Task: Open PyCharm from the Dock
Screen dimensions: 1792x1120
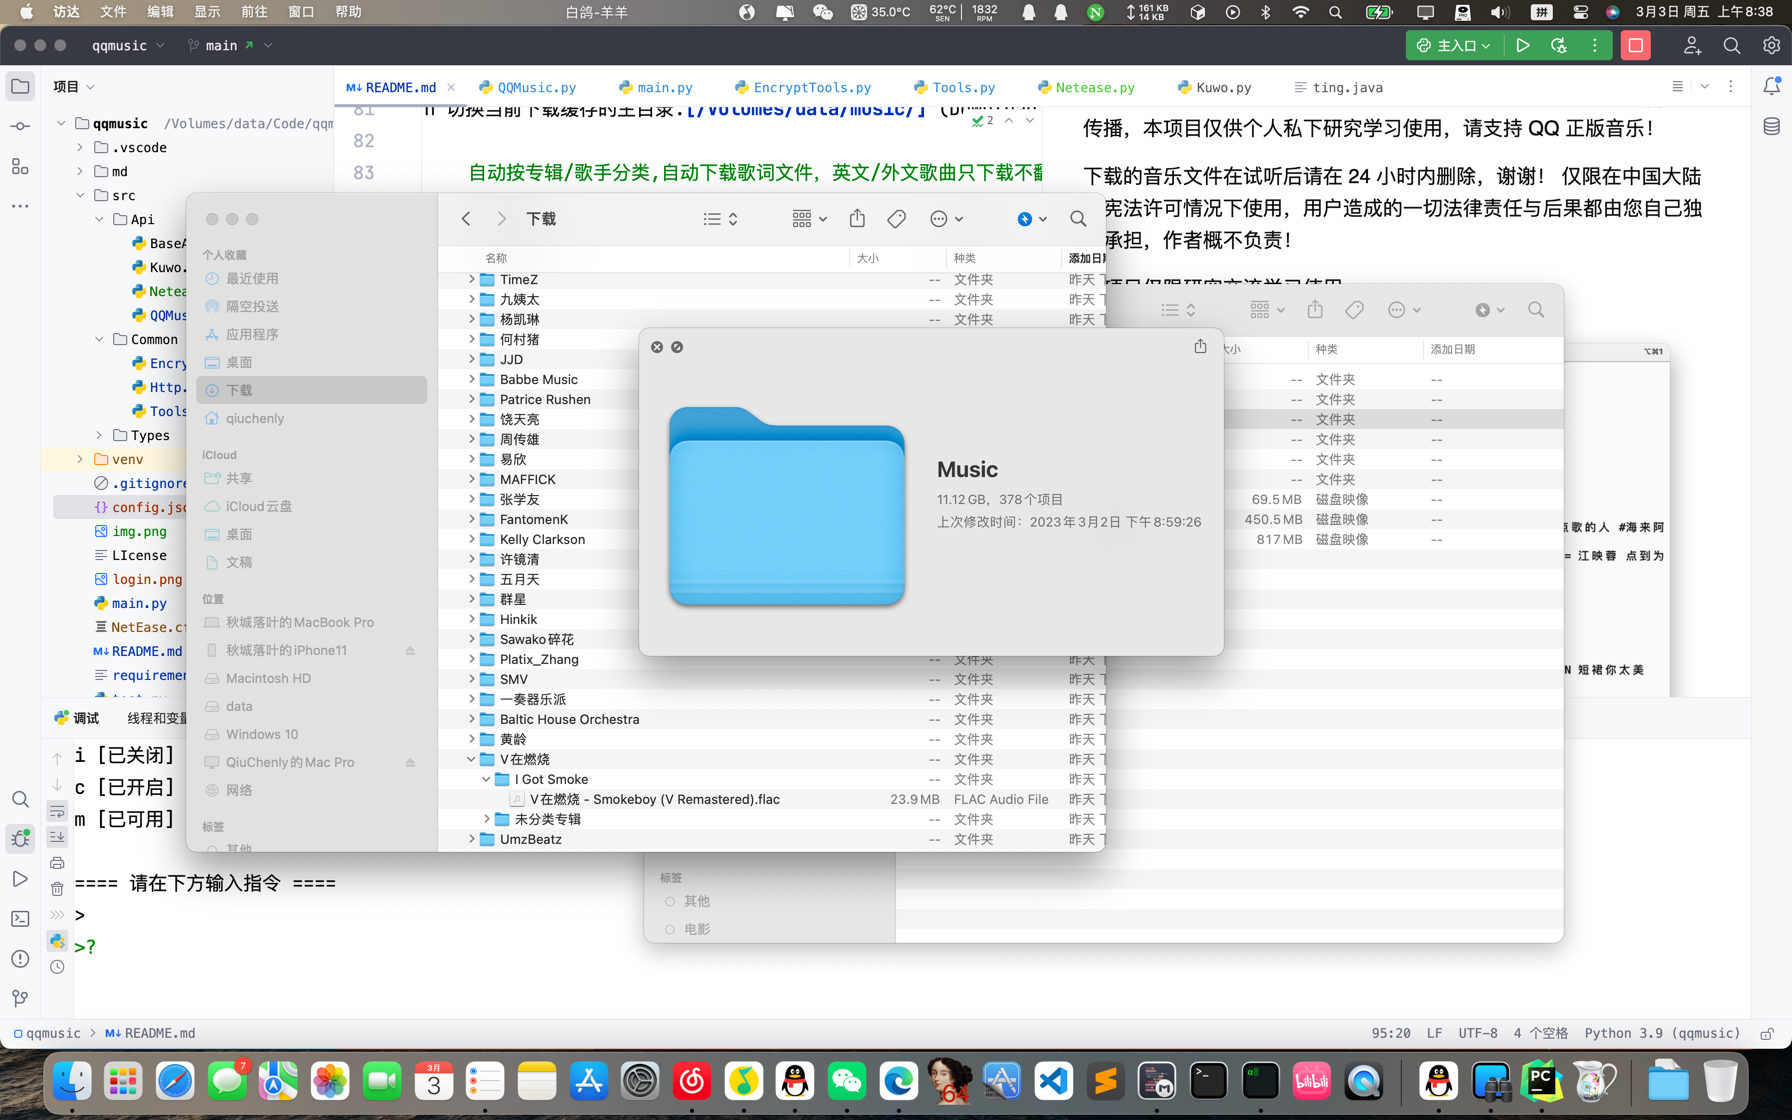Action: tap(1541, 1081)
